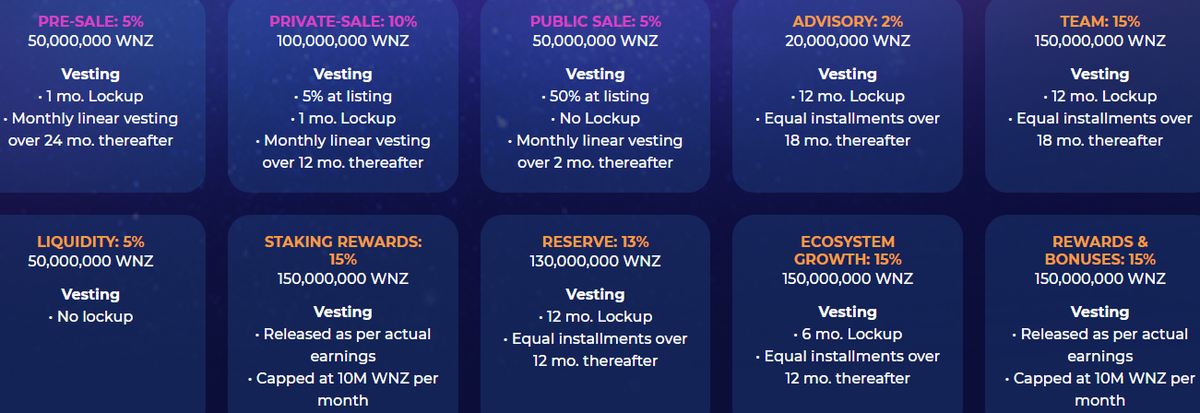Select the LIQUIDITY: 5% heading

[91, 241]
